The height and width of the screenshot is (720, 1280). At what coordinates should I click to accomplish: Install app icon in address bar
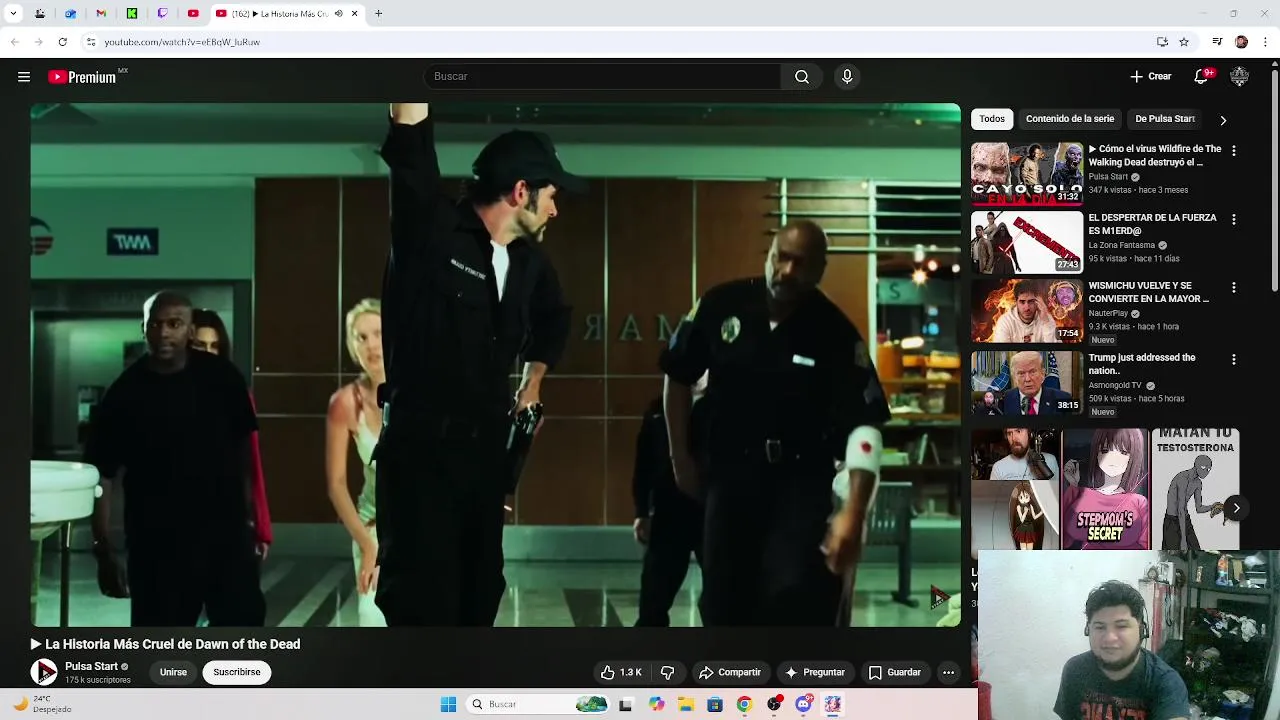[1162, 42]
